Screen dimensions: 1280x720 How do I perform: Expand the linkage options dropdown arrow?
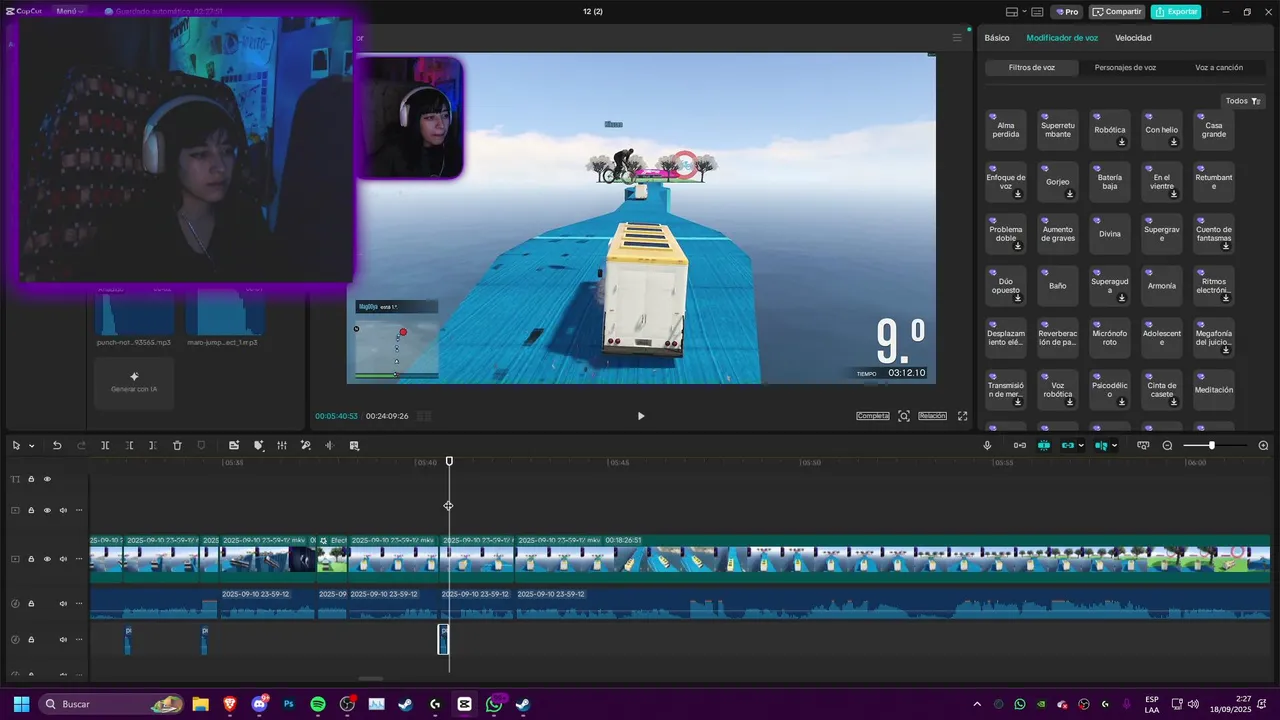pyautogui.click(x=1081, y=446)
